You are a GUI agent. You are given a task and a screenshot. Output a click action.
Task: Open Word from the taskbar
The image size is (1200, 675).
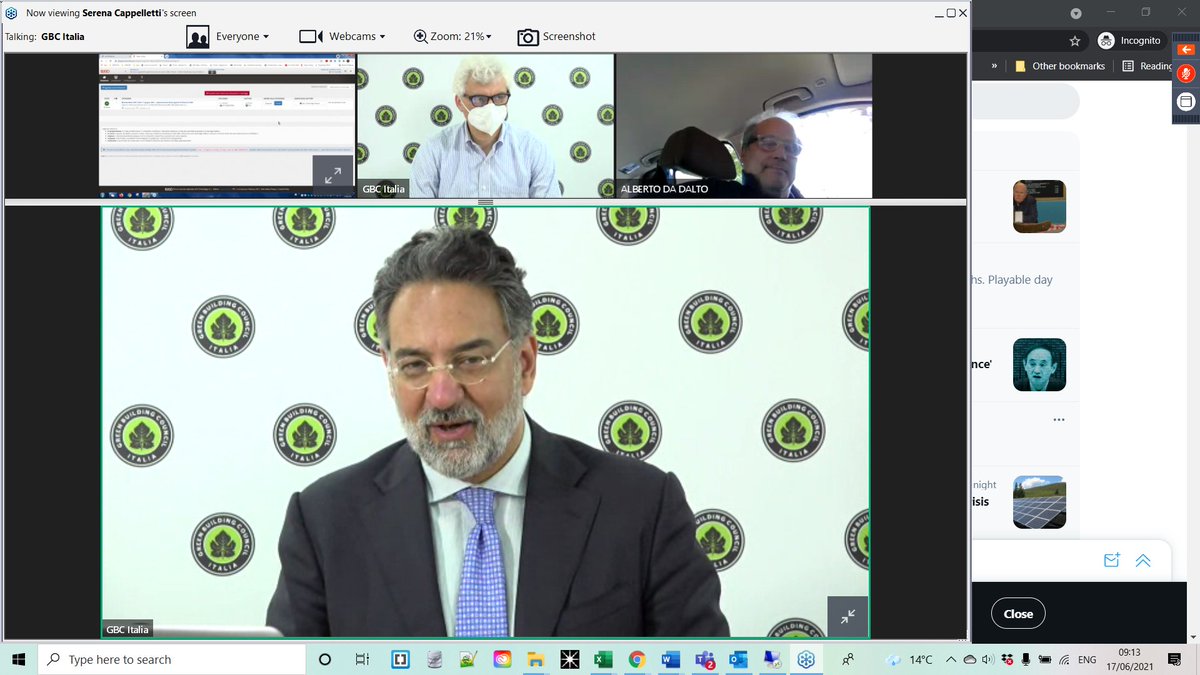tap(671, 659)
